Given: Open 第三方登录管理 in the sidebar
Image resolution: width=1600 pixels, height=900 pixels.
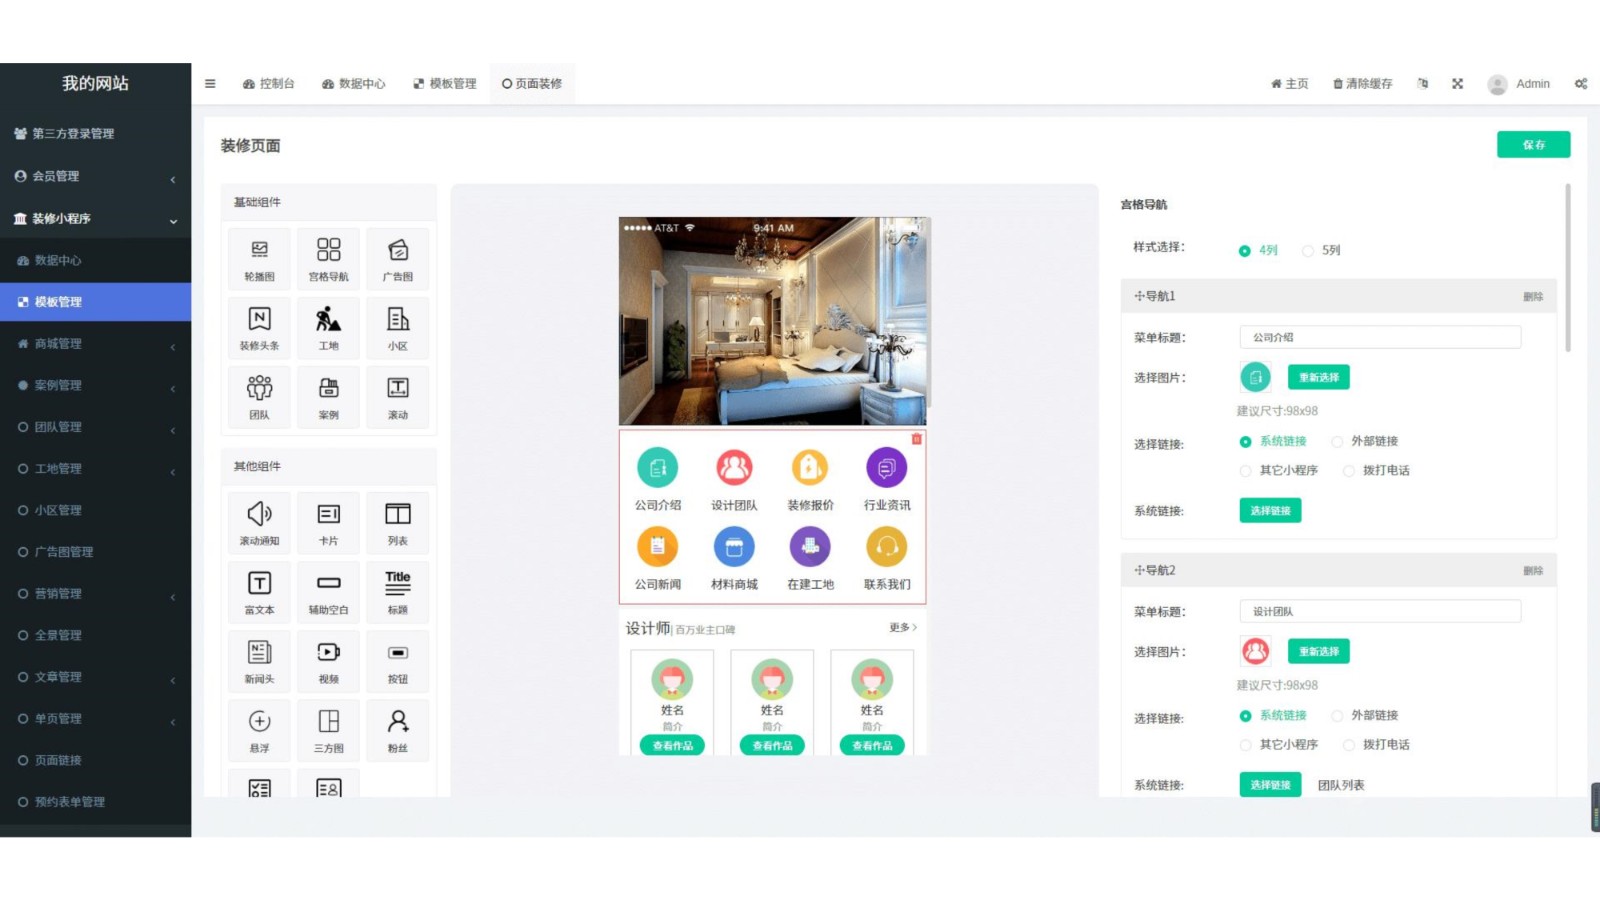Looking at the screenshot, I should (95, 134).
